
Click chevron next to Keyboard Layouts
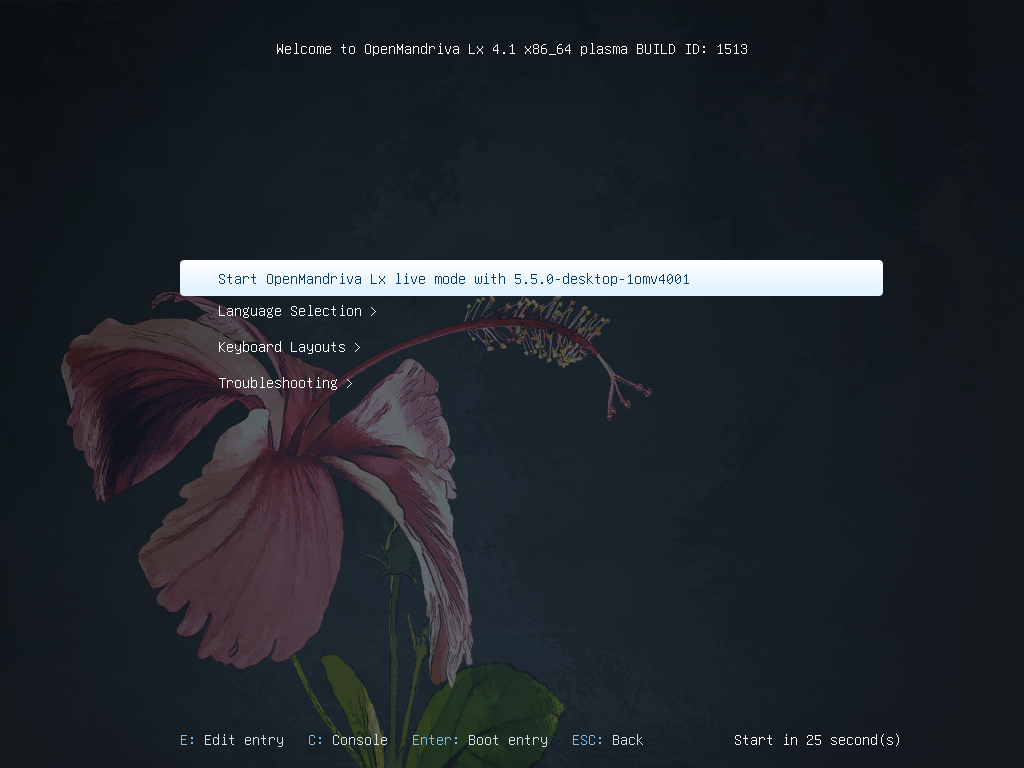tap(357, 347)
